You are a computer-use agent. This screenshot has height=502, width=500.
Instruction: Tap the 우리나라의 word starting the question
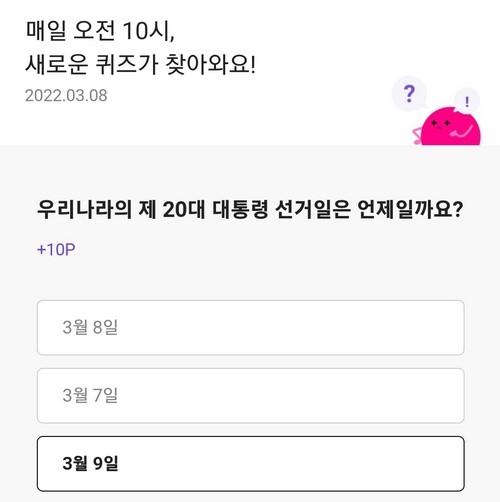tap(84, 210)
